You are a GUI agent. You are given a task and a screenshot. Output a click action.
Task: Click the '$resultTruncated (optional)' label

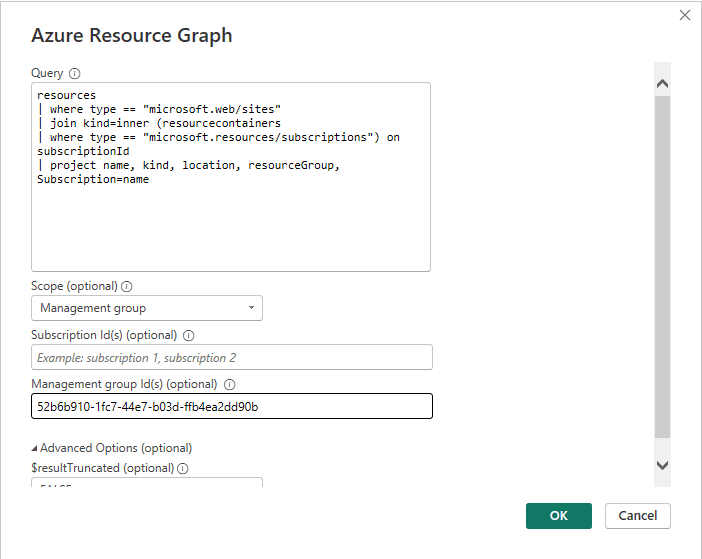pyautogui.click(x=103, y=468)
